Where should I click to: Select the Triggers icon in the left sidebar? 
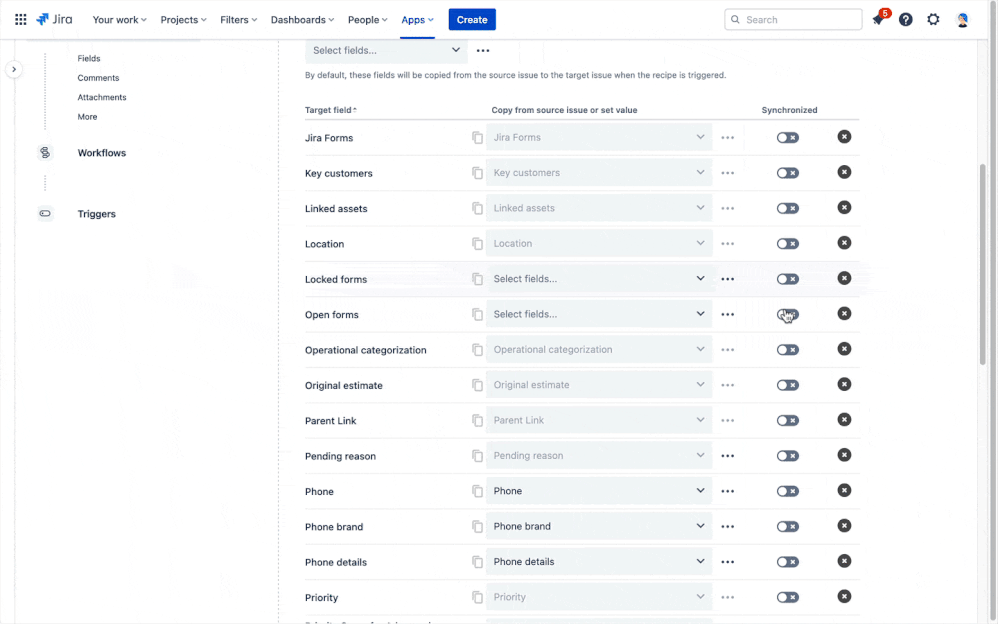click(44, 213)
